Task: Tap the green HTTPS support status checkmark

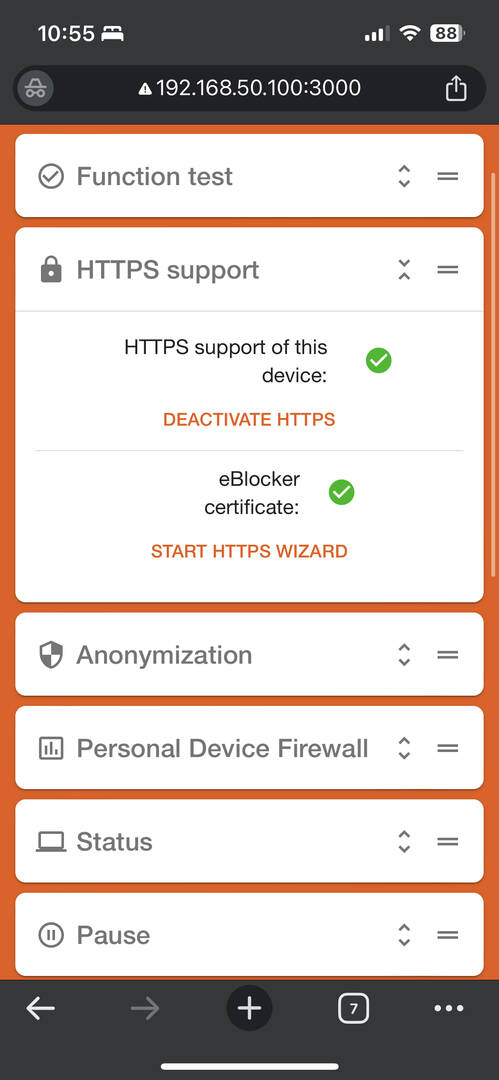Action: (x=378, y=360)
